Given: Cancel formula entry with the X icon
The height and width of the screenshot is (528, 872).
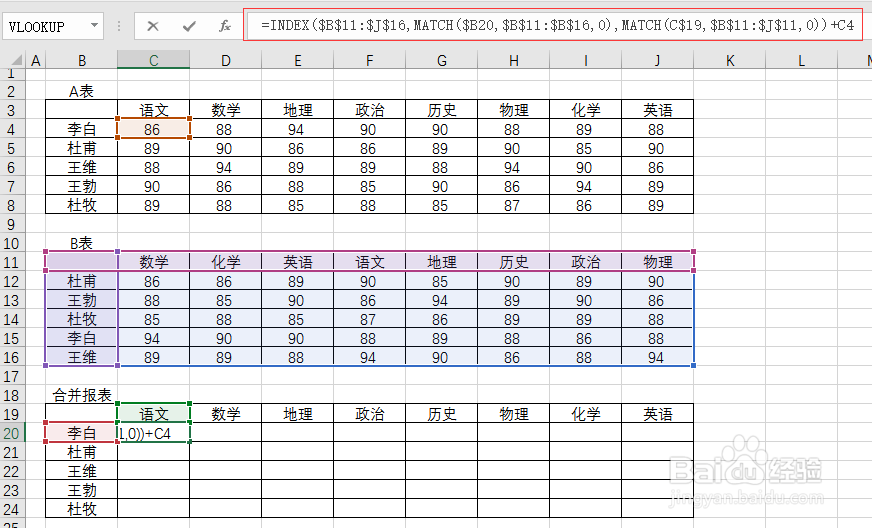Looking at the screenshot, I should [x=153, y=26].
